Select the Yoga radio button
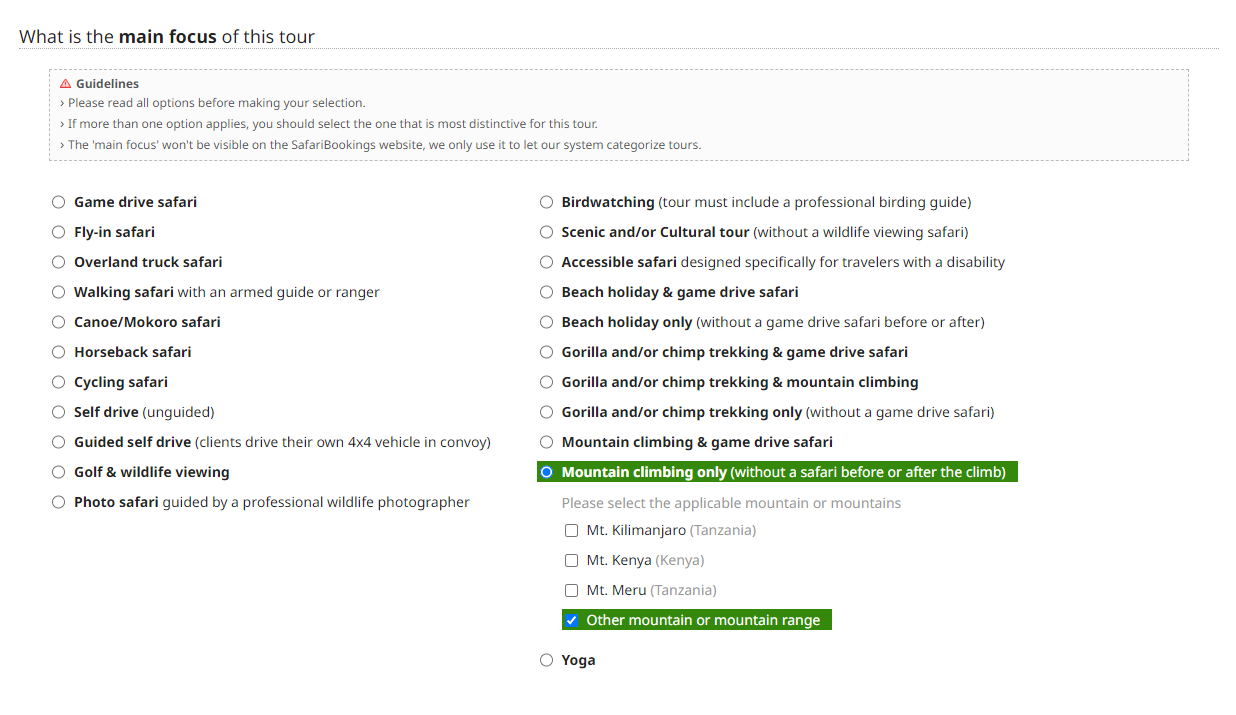 click(546, 660)
